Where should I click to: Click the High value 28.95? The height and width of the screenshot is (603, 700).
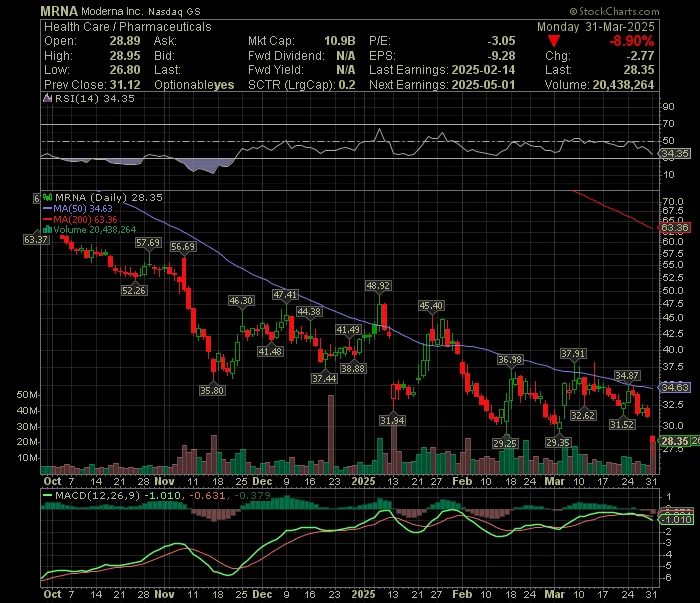(125, 56)
